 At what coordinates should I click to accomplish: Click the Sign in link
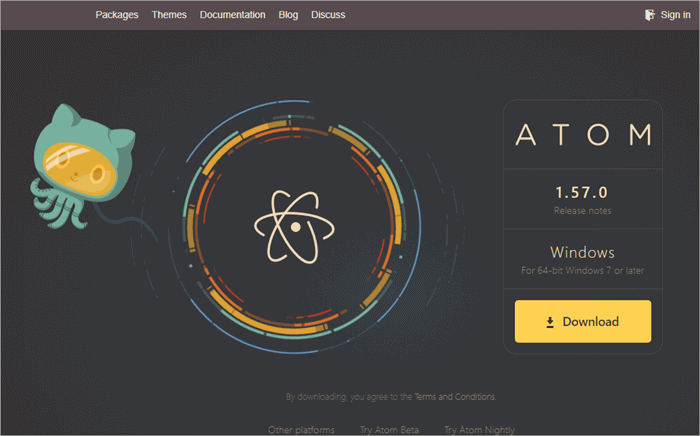(675, 15)
